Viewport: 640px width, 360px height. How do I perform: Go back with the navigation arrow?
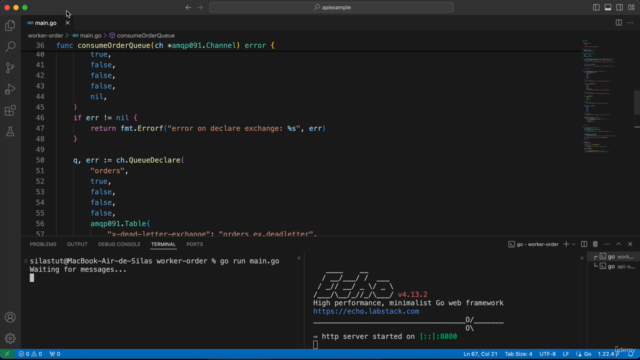[188, 7]
